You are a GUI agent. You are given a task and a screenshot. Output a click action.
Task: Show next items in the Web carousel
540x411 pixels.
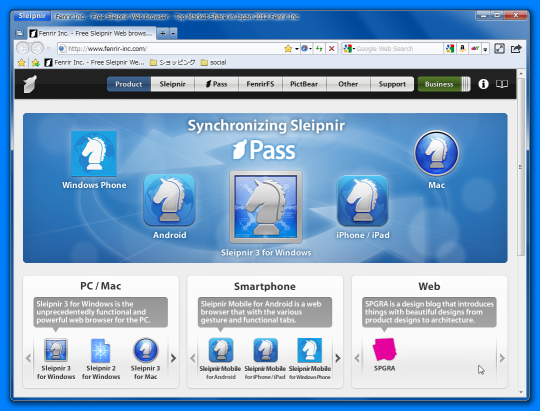click(502, 358)
